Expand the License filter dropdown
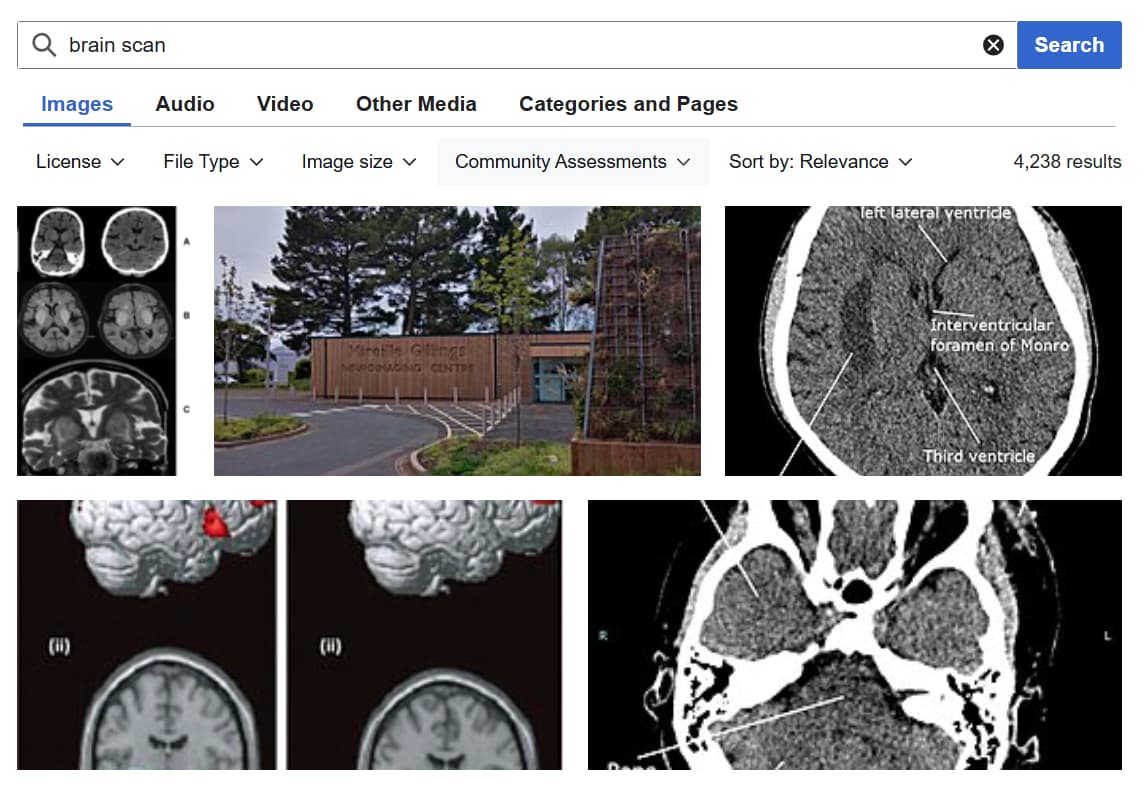The width and height of the screenshot is (1145, 785). (x=80, y=161)
